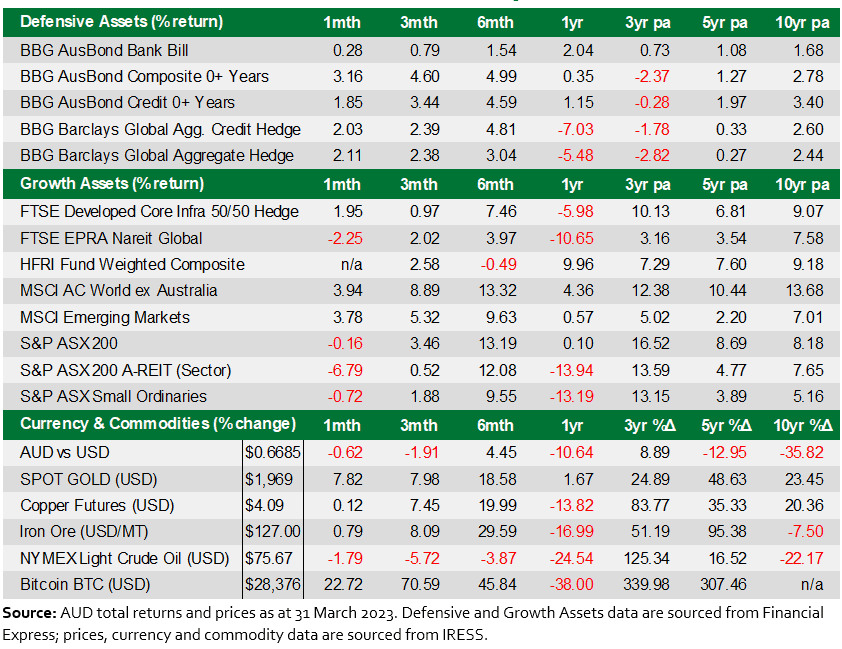Click '6mth' header in Currency & Commodities
This screenshot has height=649, width=842.
(495, 425)
